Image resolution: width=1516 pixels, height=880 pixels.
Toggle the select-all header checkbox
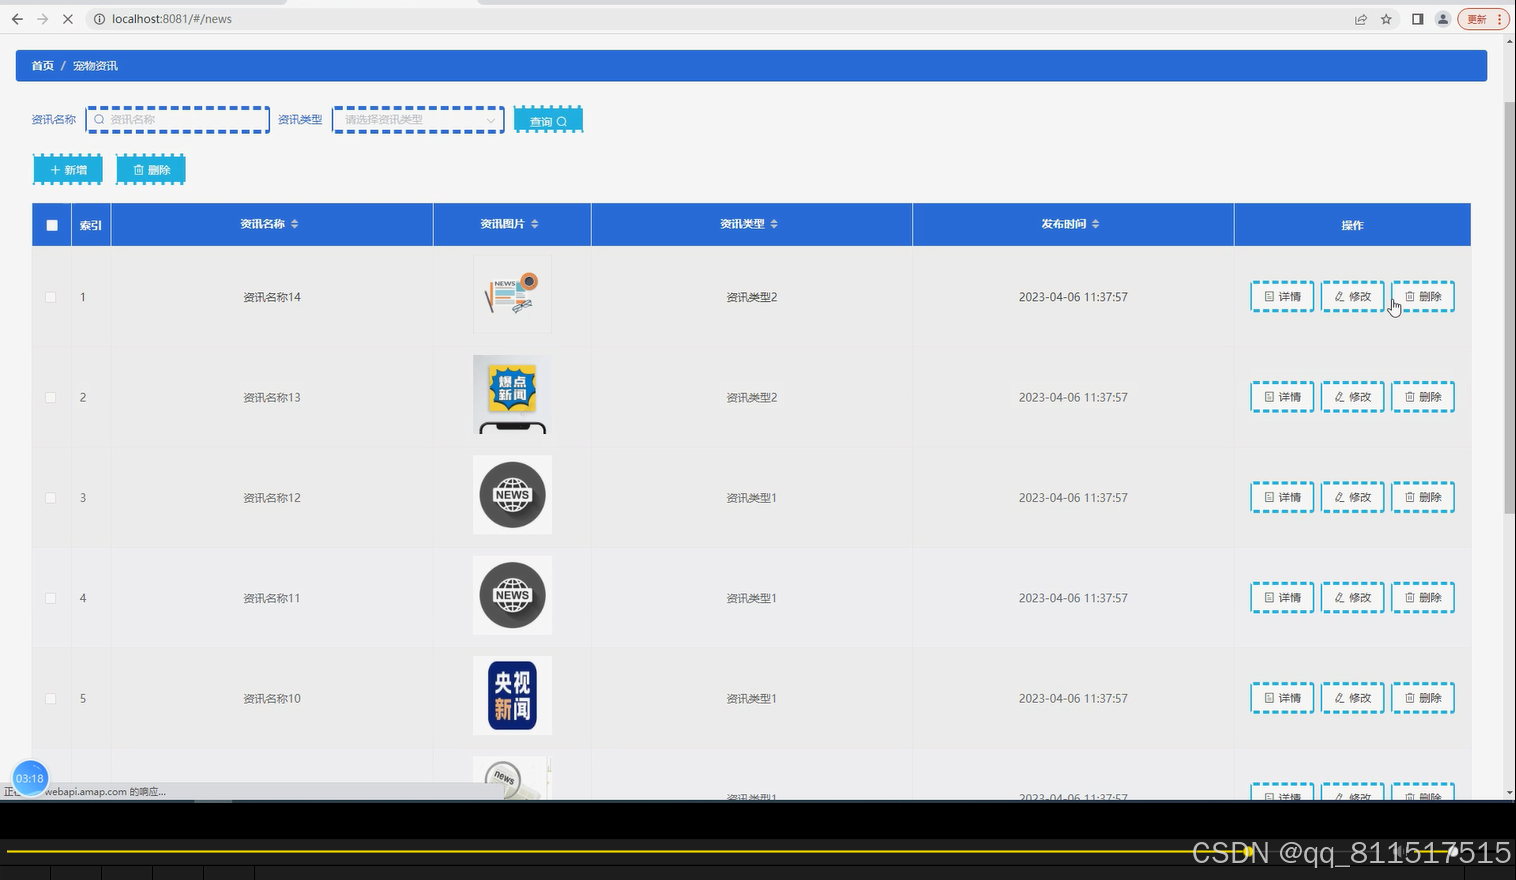pos(52,225)
